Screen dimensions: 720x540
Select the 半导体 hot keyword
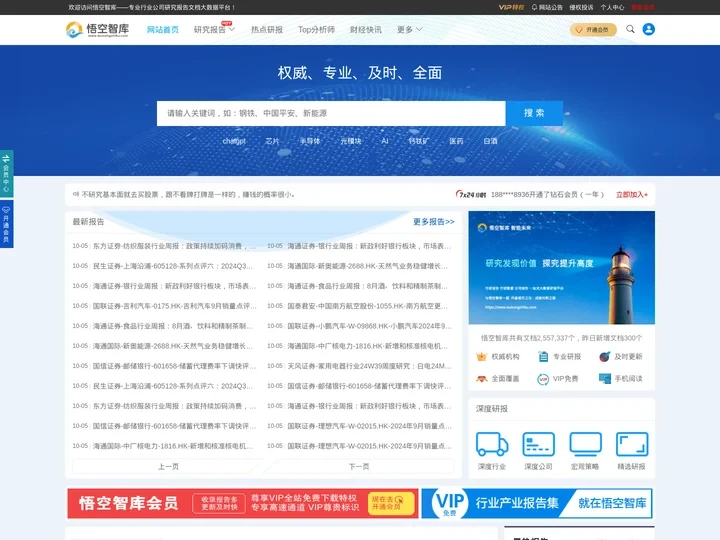(310, 141)
